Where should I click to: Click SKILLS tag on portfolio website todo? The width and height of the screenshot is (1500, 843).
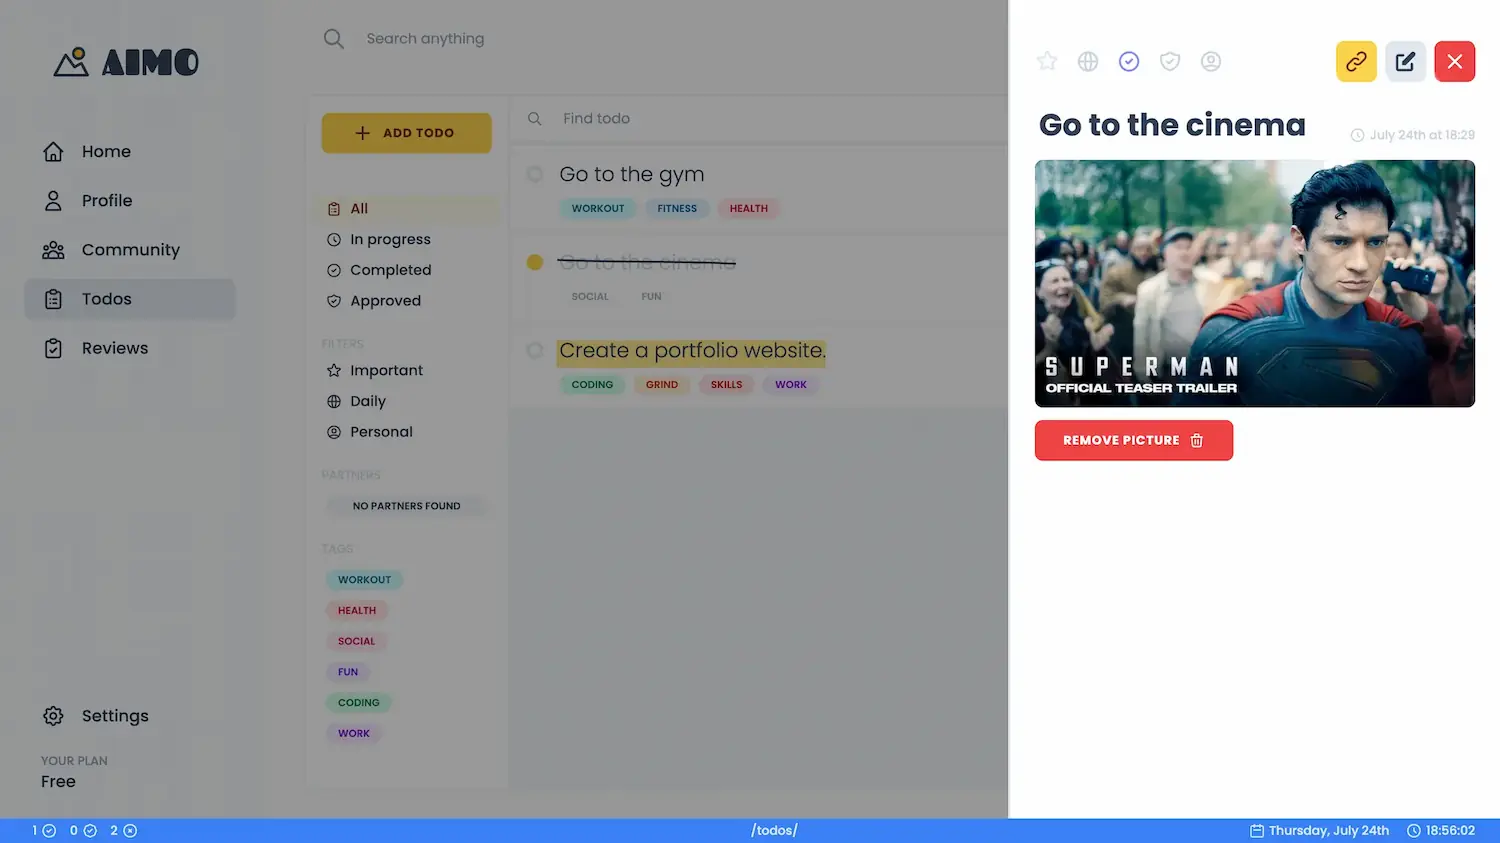(727, 385)
